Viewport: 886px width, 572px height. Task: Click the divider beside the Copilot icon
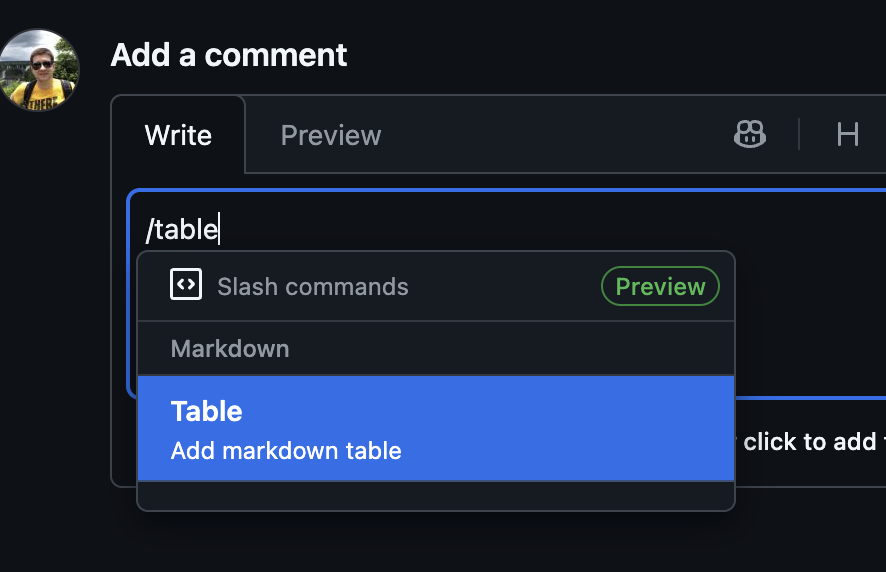(799, 134)
